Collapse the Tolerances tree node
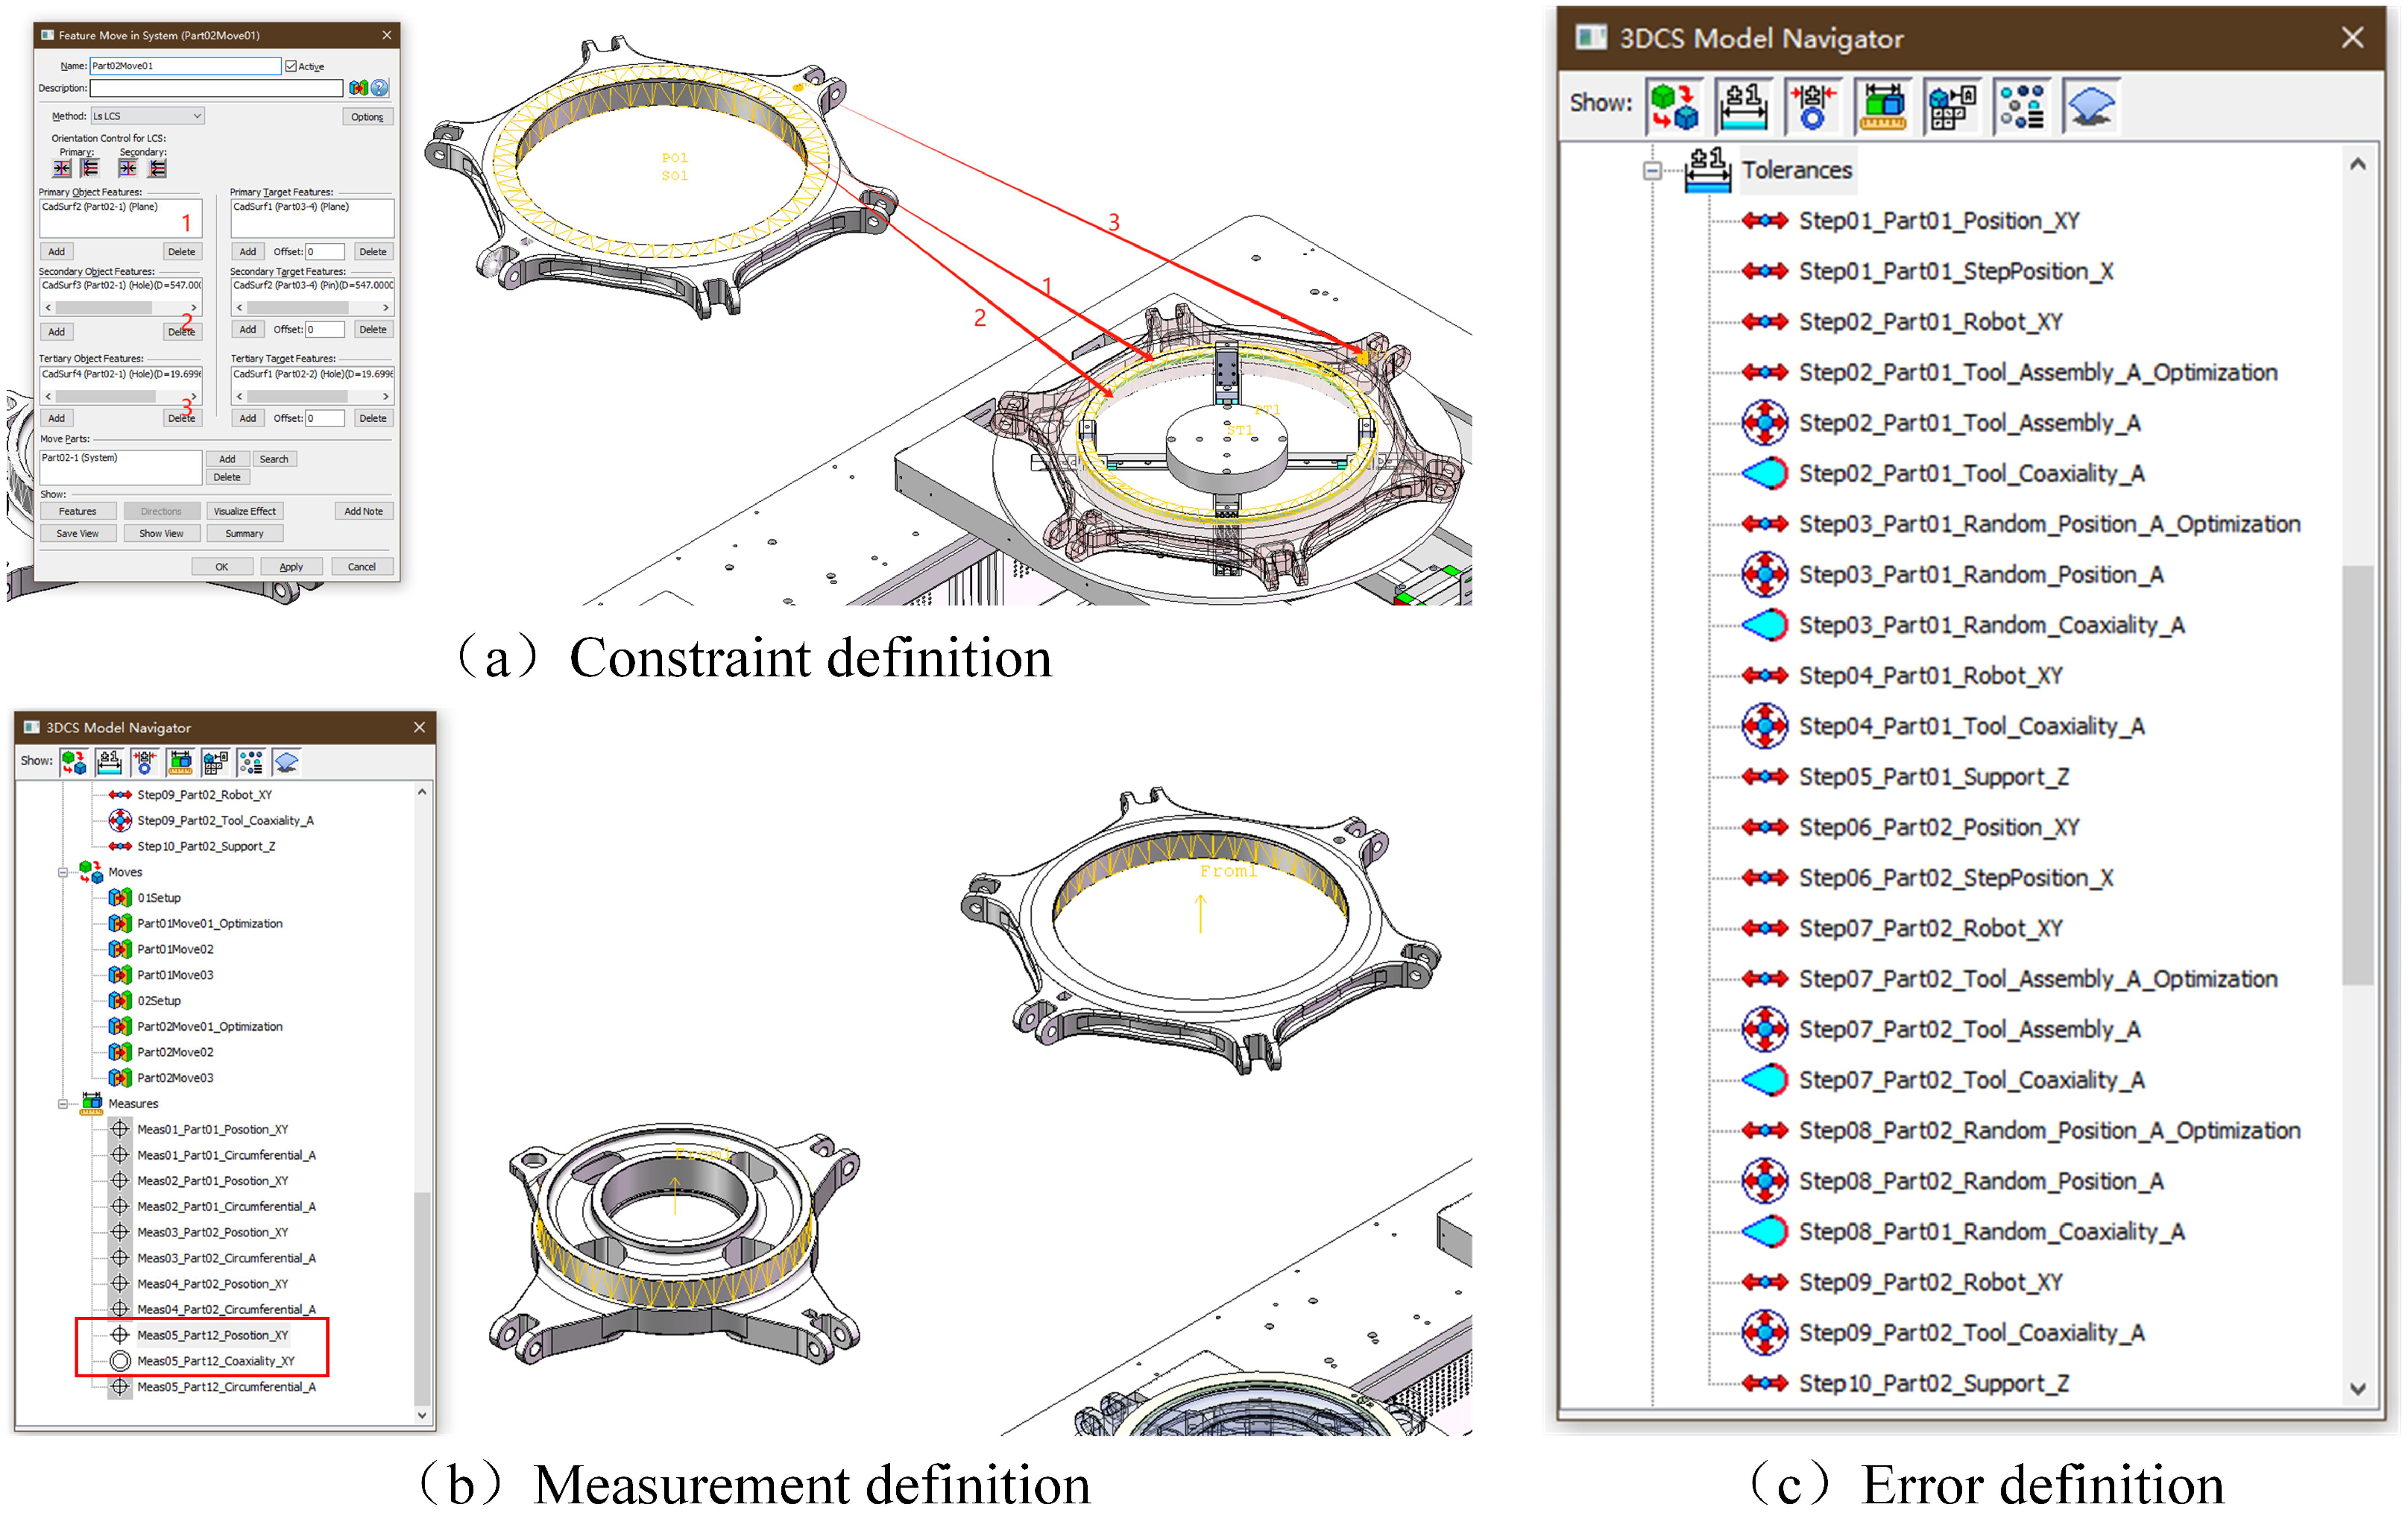The image size is (2408, 1516). (1652, 171)
